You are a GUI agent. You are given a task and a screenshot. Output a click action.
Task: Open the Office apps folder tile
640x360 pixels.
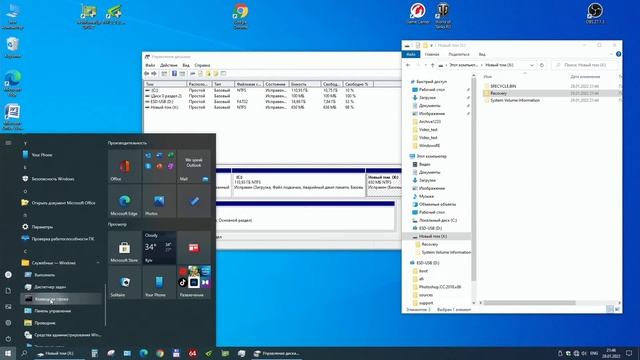point(159,166)
